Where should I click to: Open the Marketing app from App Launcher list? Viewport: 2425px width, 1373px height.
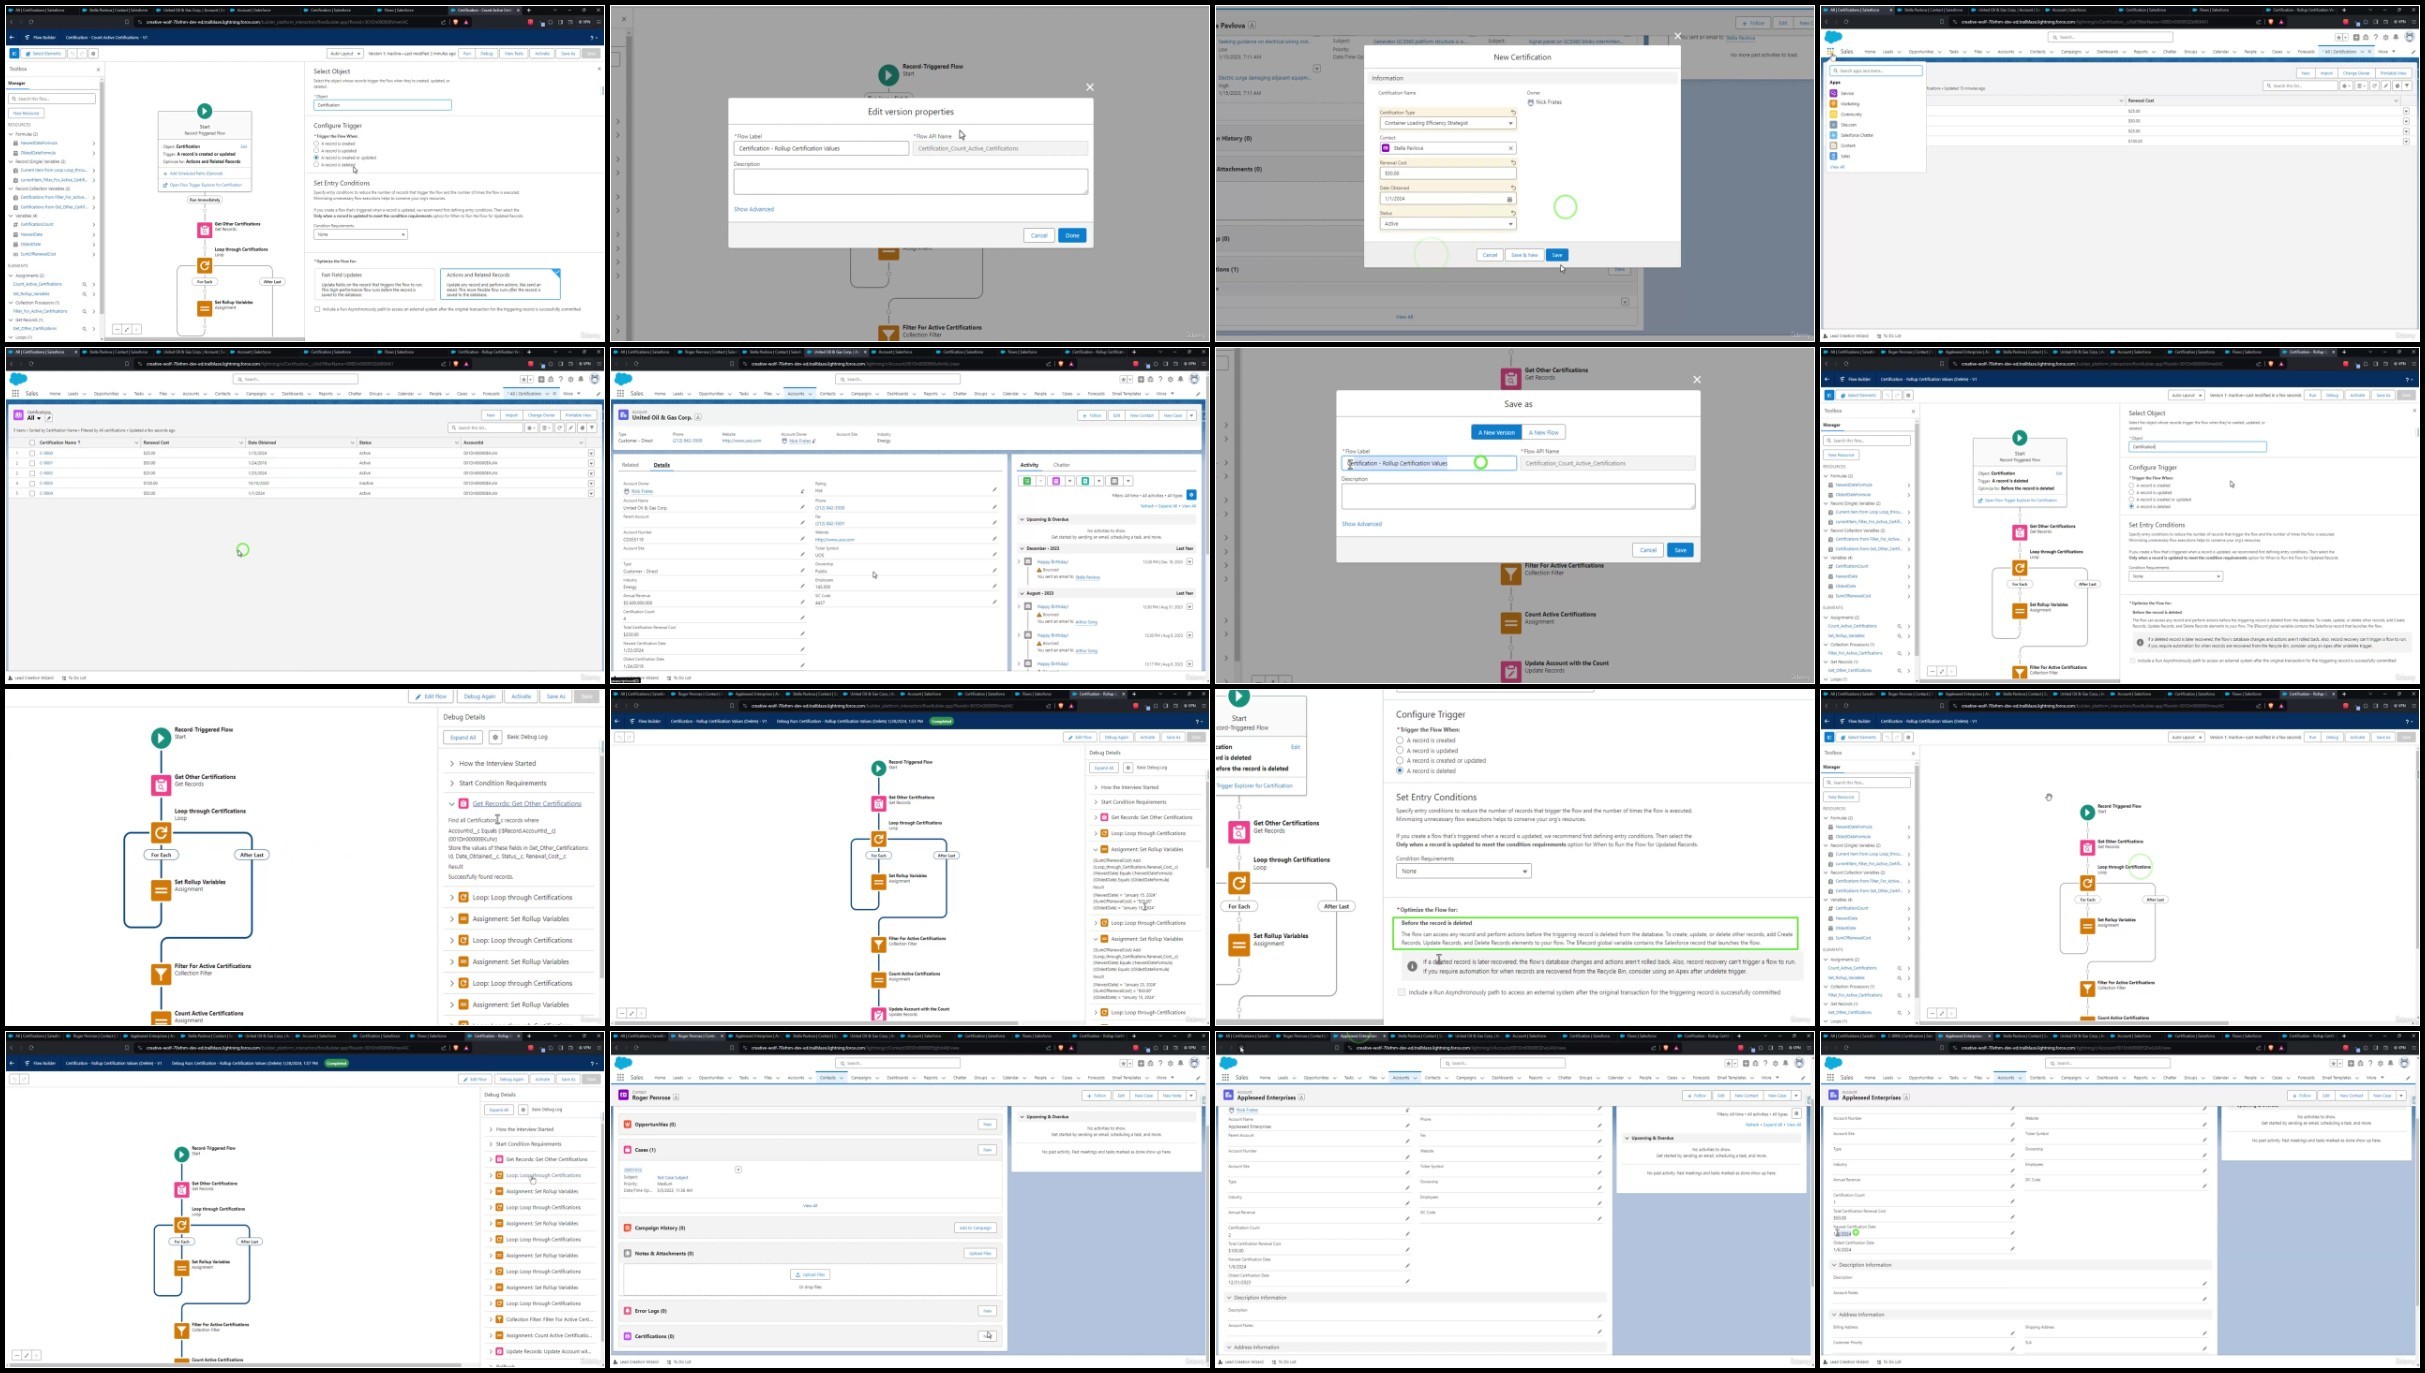click(x=1844, y=103)
